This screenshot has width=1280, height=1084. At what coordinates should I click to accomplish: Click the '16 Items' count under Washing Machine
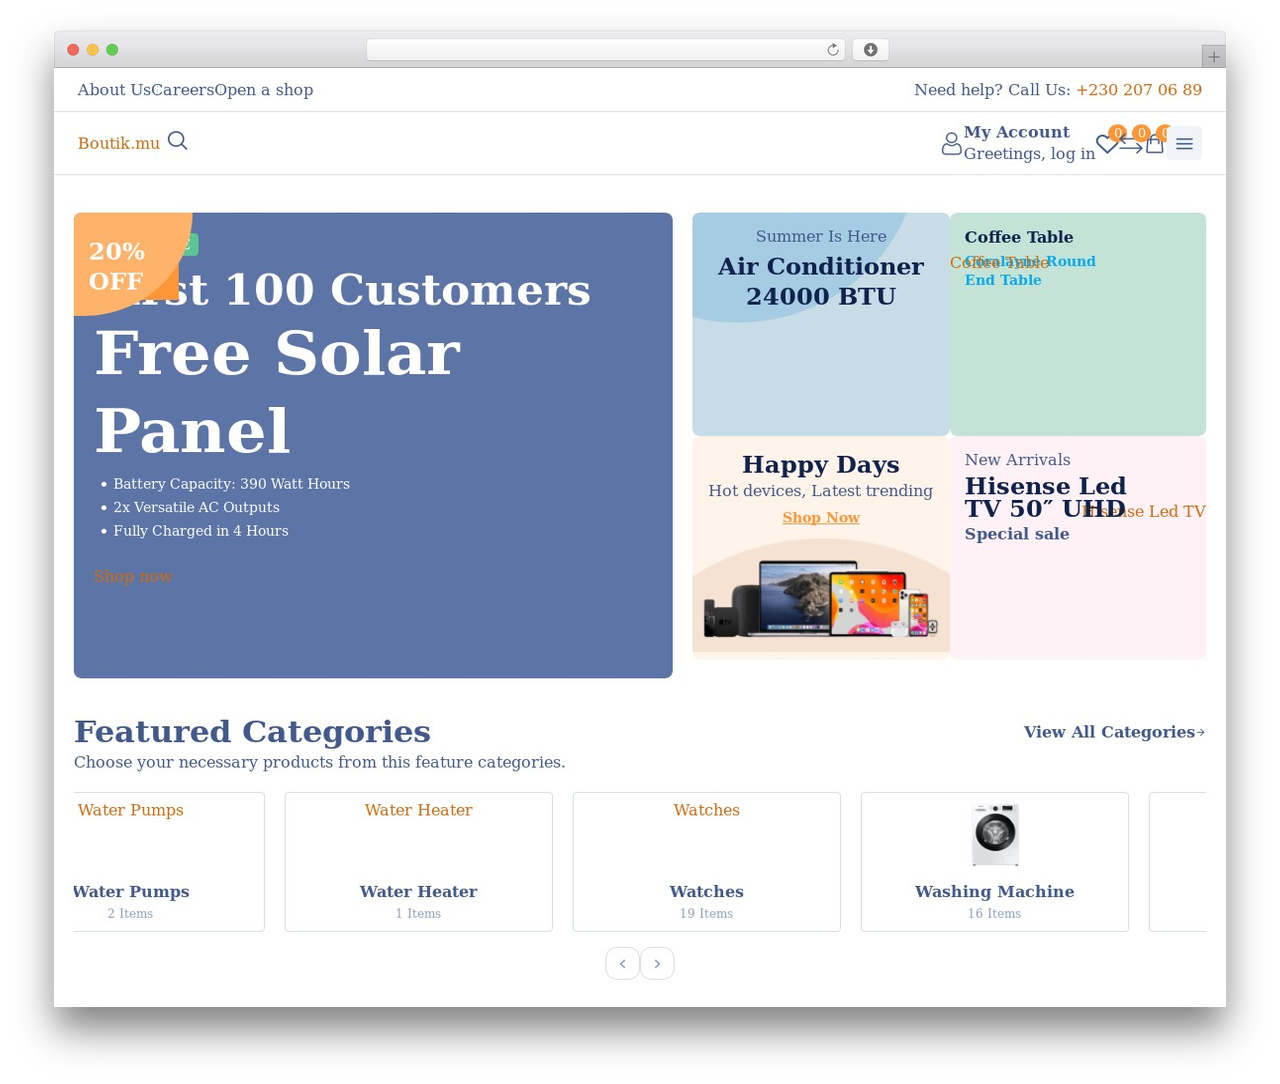(x=995, y=913)
